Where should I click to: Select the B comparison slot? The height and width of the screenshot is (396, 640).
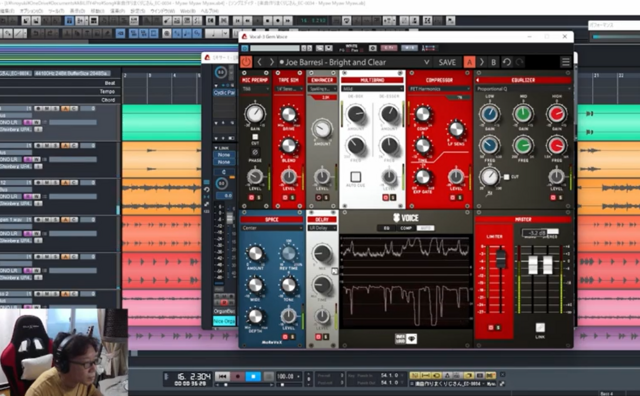[493, 62]
